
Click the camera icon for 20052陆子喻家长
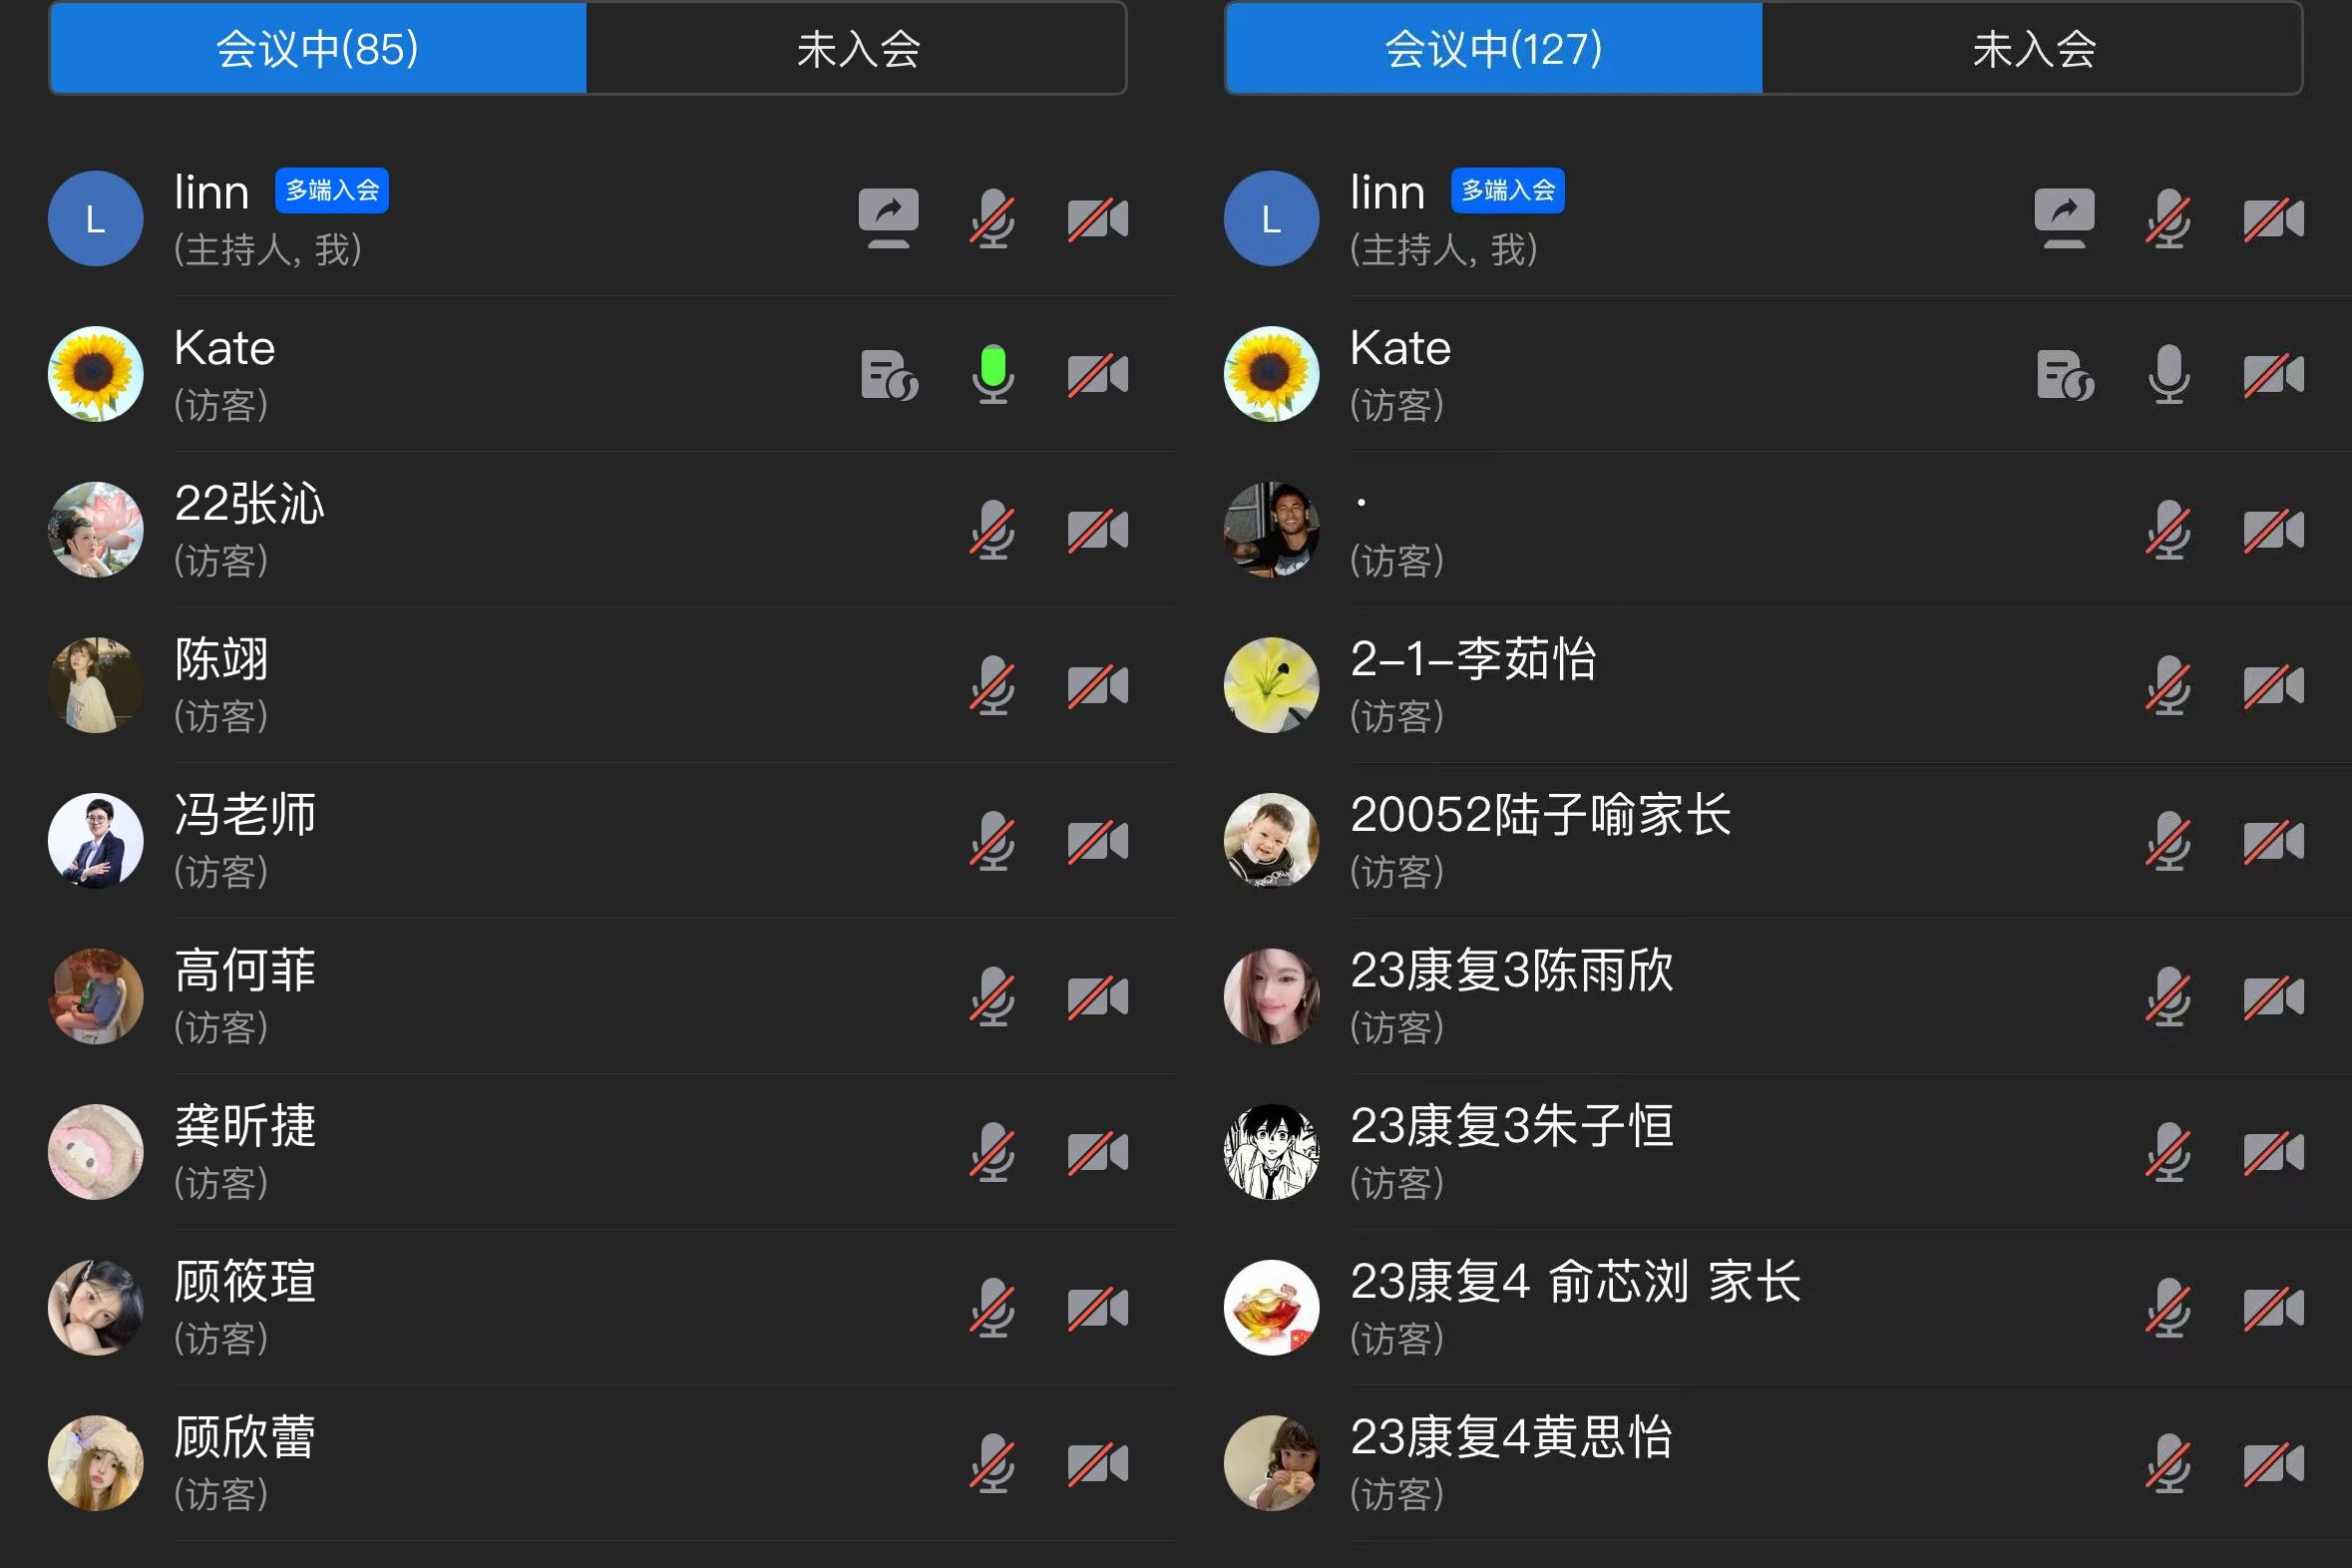pyautogui.click(x=2273, y=841)
